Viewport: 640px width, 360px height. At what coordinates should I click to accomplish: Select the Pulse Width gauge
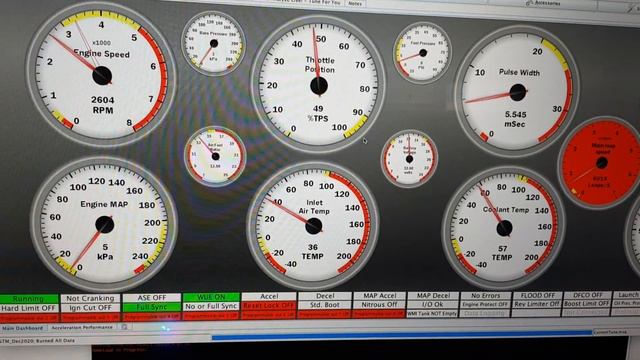coord(517,92)
